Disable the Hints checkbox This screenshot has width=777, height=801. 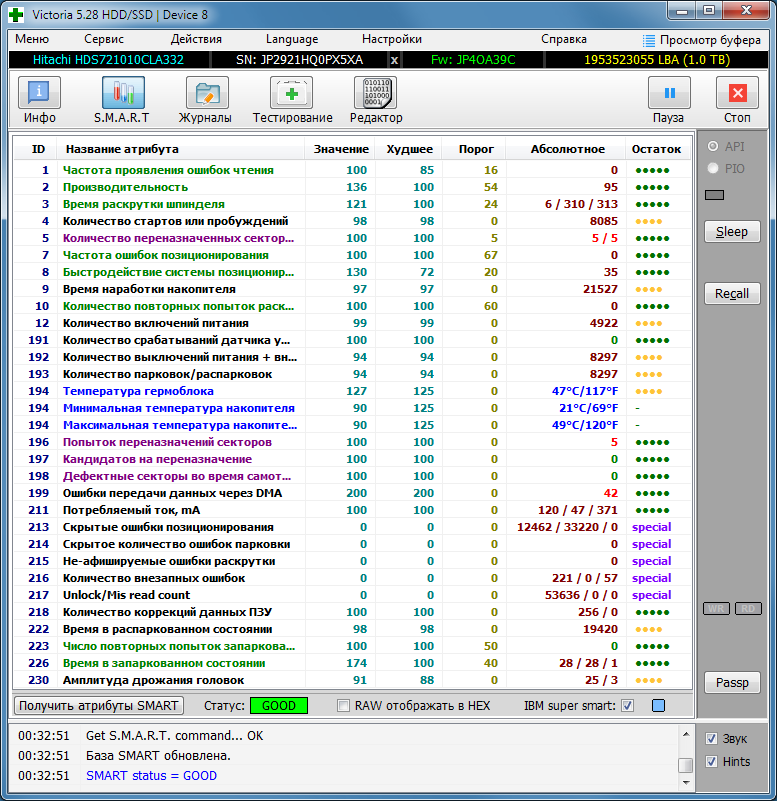[712, 762]
